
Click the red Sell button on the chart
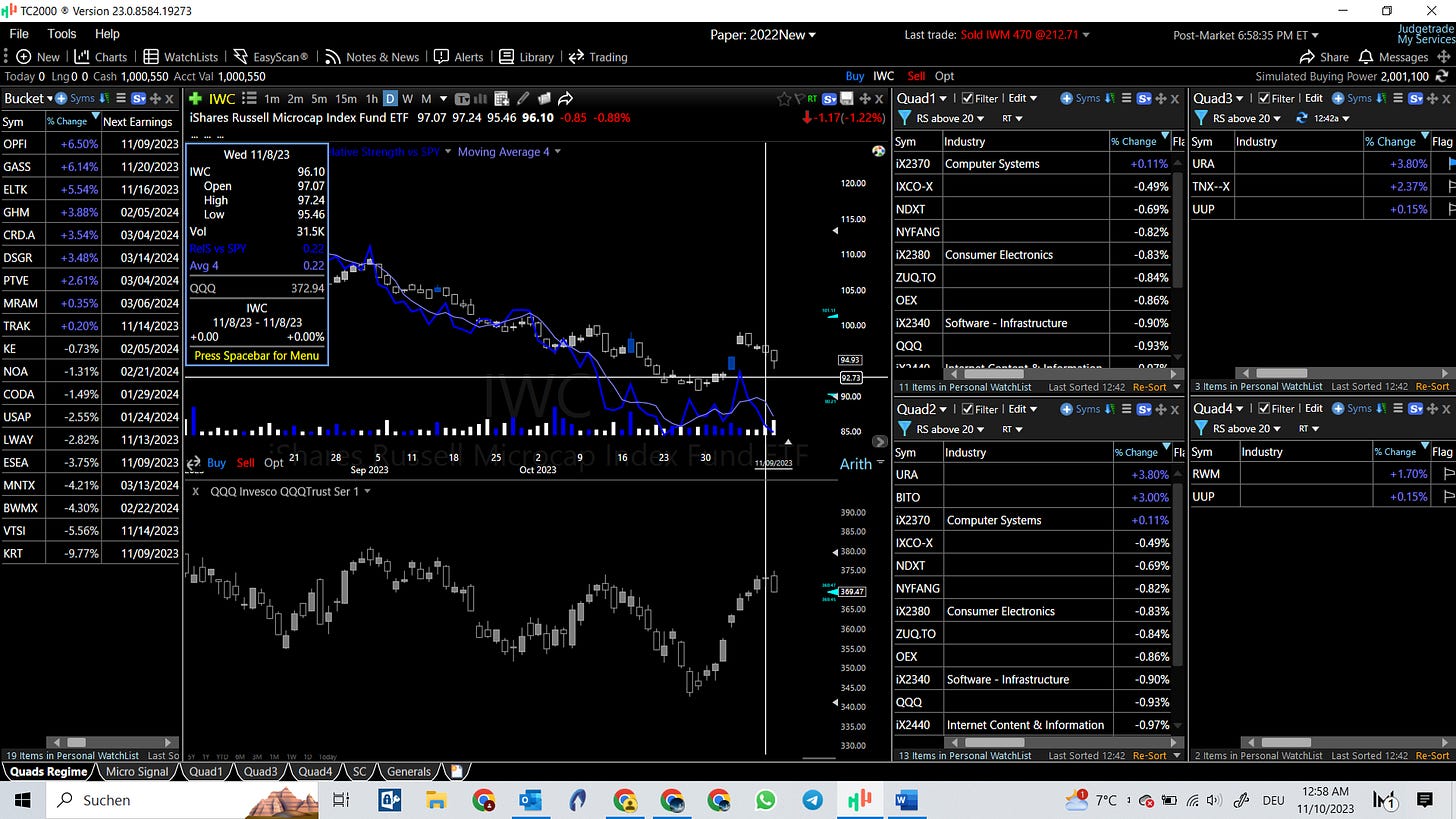click(x=245, y=462)
